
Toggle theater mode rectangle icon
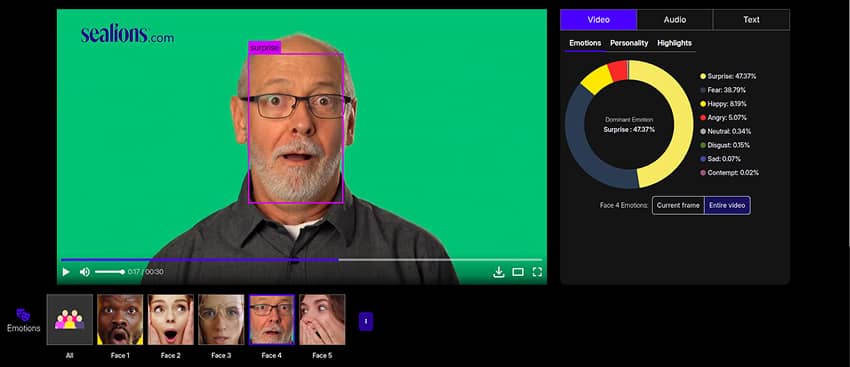(518, 272)
